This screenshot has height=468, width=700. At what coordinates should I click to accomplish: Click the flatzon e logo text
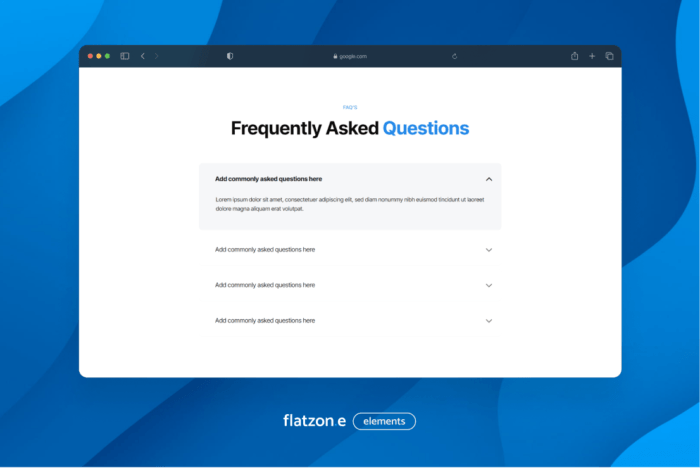coord(314,421)
